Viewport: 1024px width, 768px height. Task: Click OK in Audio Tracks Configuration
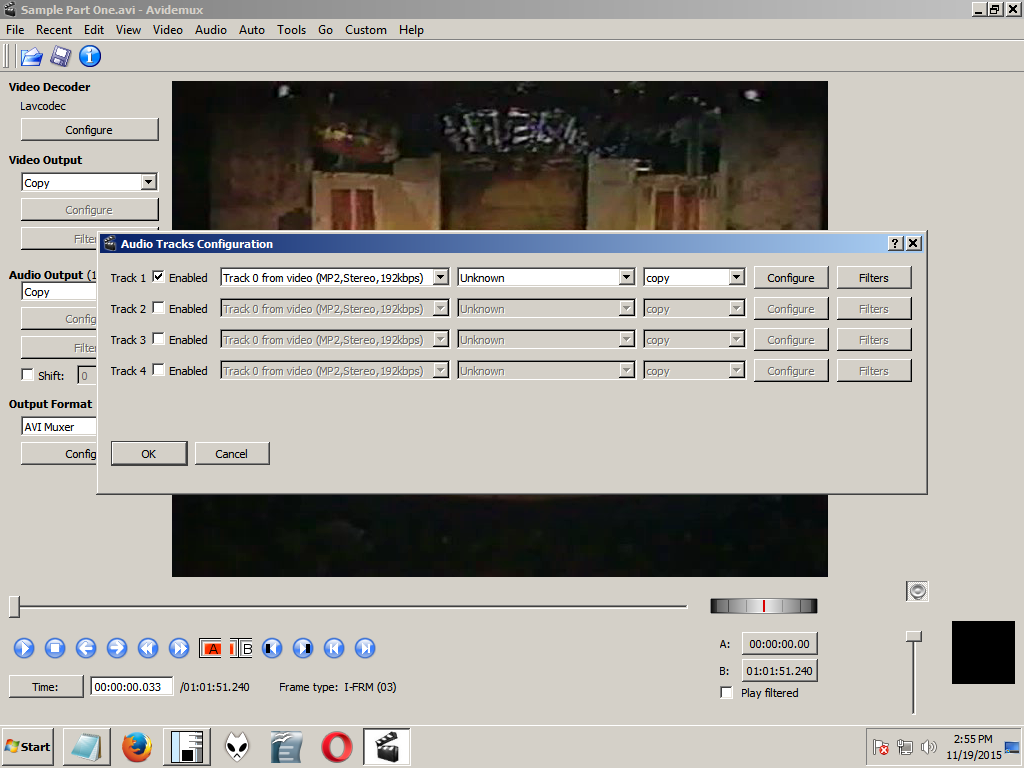coord(149,454)
